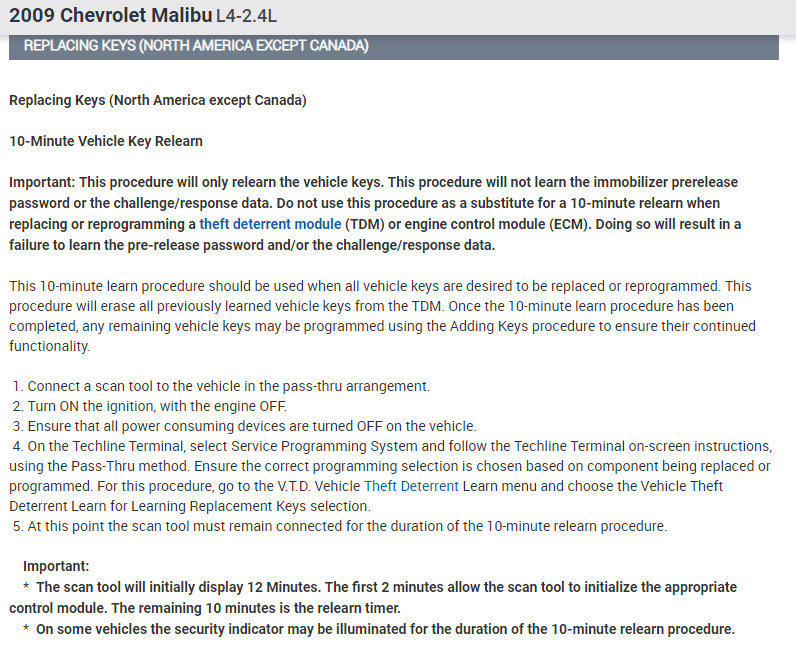The height and width of the screenshot is (645, 796).
Task: Click the lower standalone "Important:" label
Action: 56,566
